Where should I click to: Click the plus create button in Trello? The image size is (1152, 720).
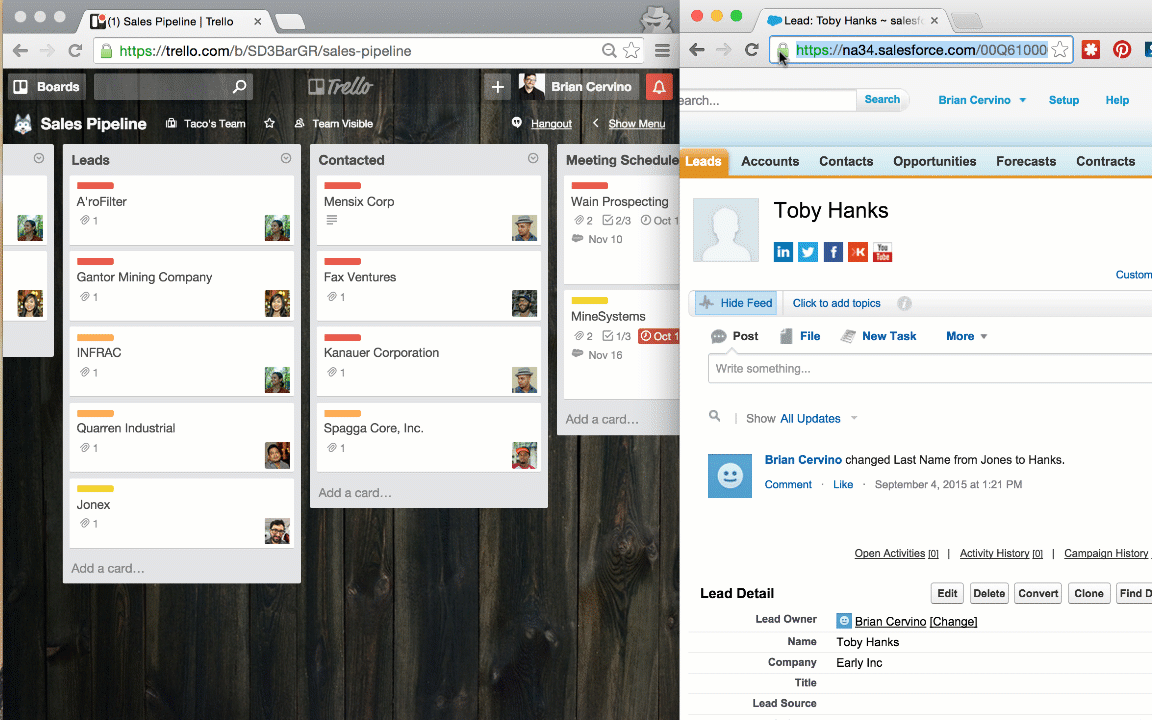[x=497, y=87]
